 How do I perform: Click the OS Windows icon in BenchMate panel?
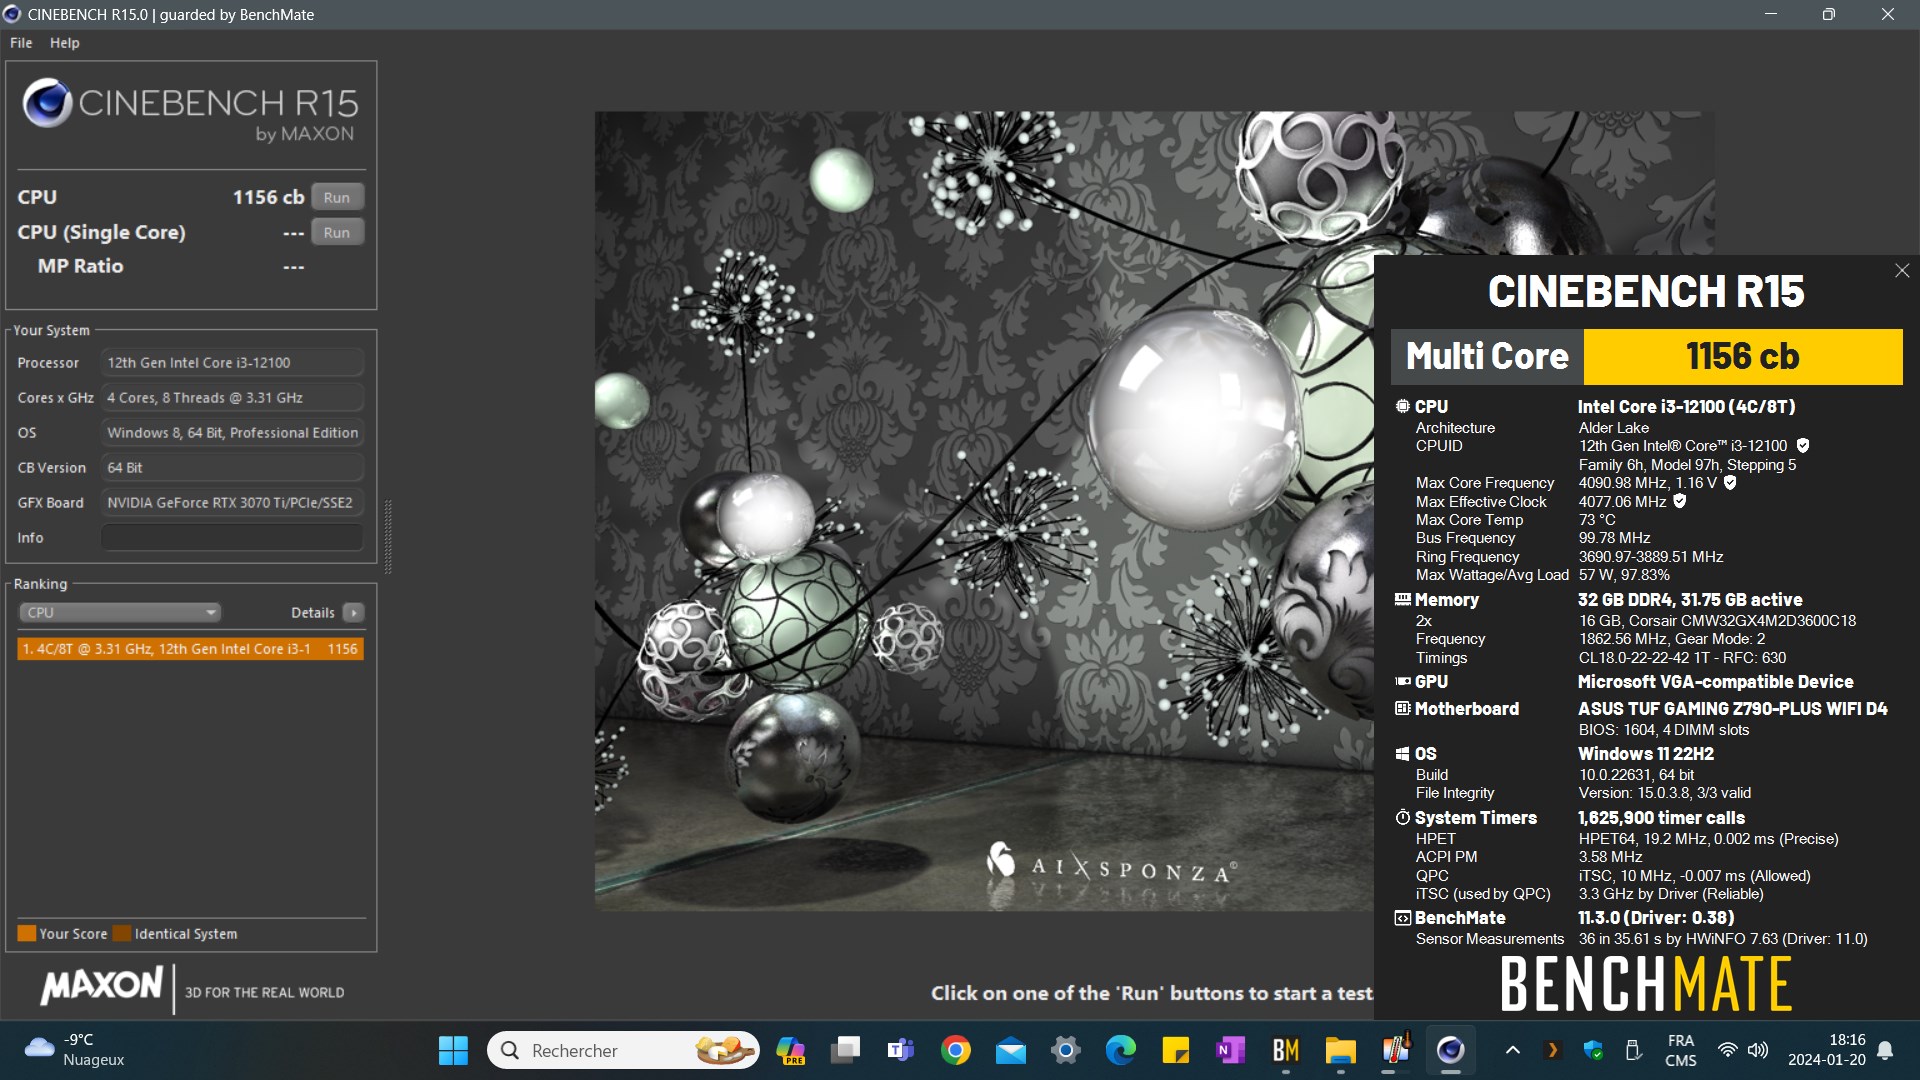pyautogui.click(x=1403, y=754)
